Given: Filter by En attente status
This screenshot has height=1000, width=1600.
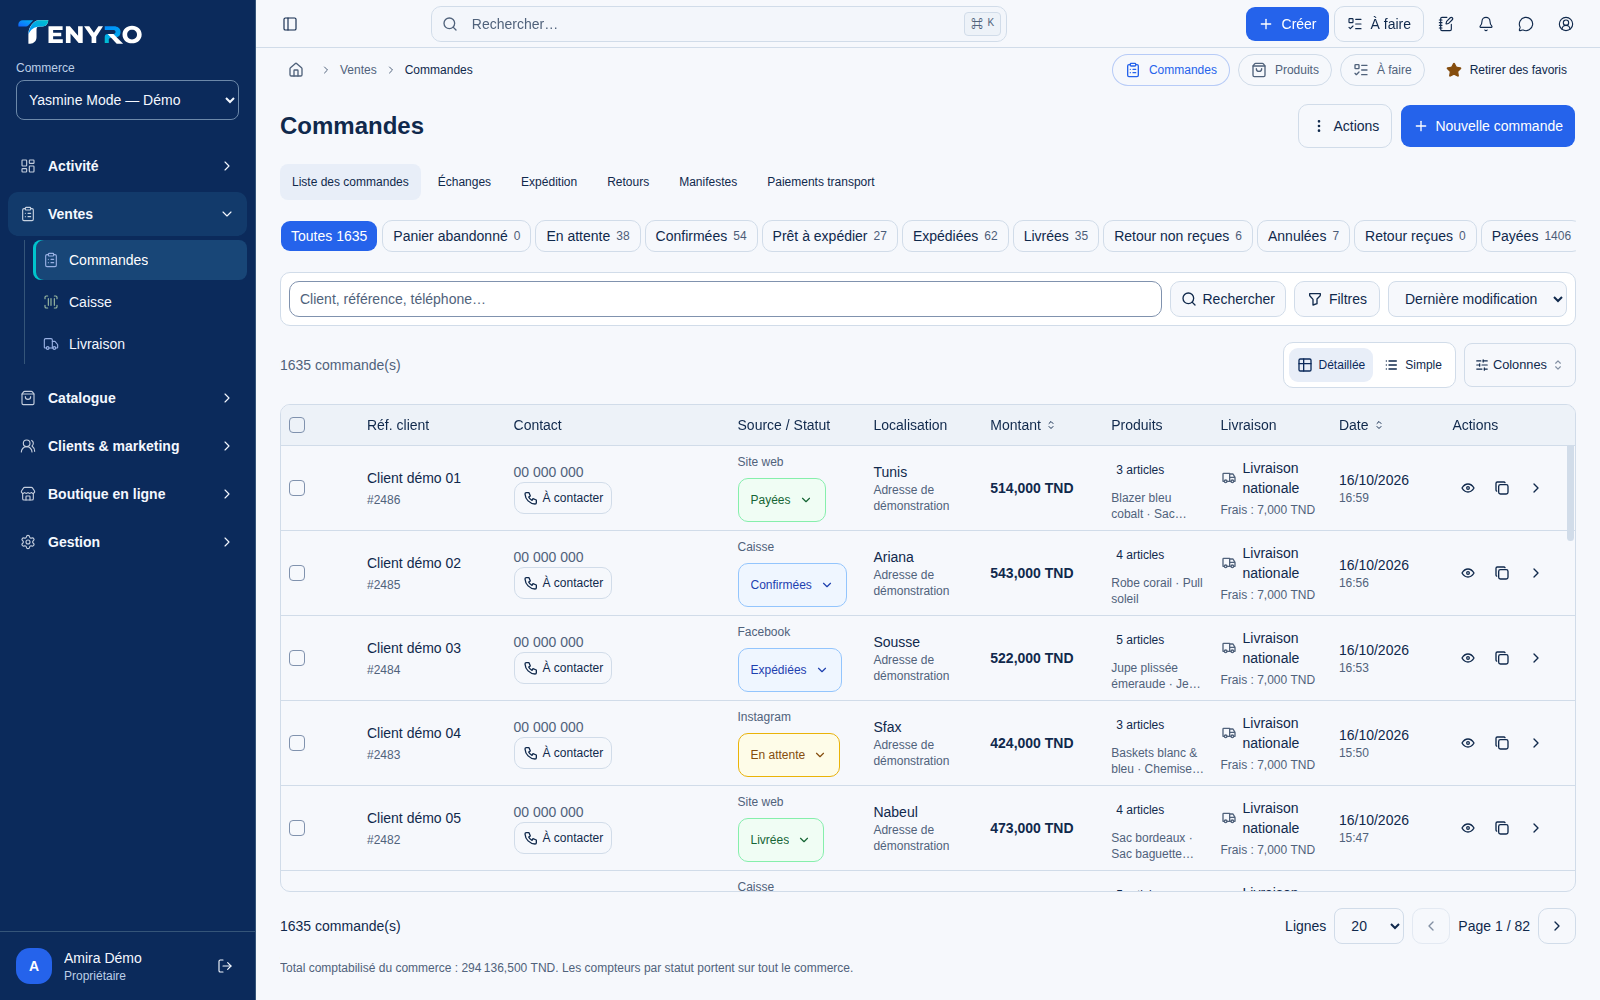Looking at the screenshot, I should [x=588, y=236].
